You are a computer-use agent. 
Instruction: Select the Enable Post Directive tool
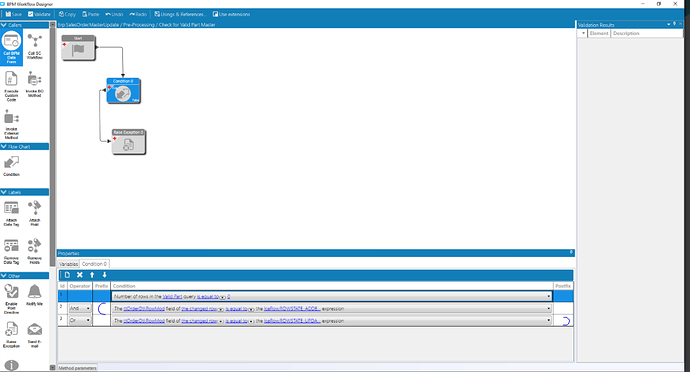[x=11, y=298]
